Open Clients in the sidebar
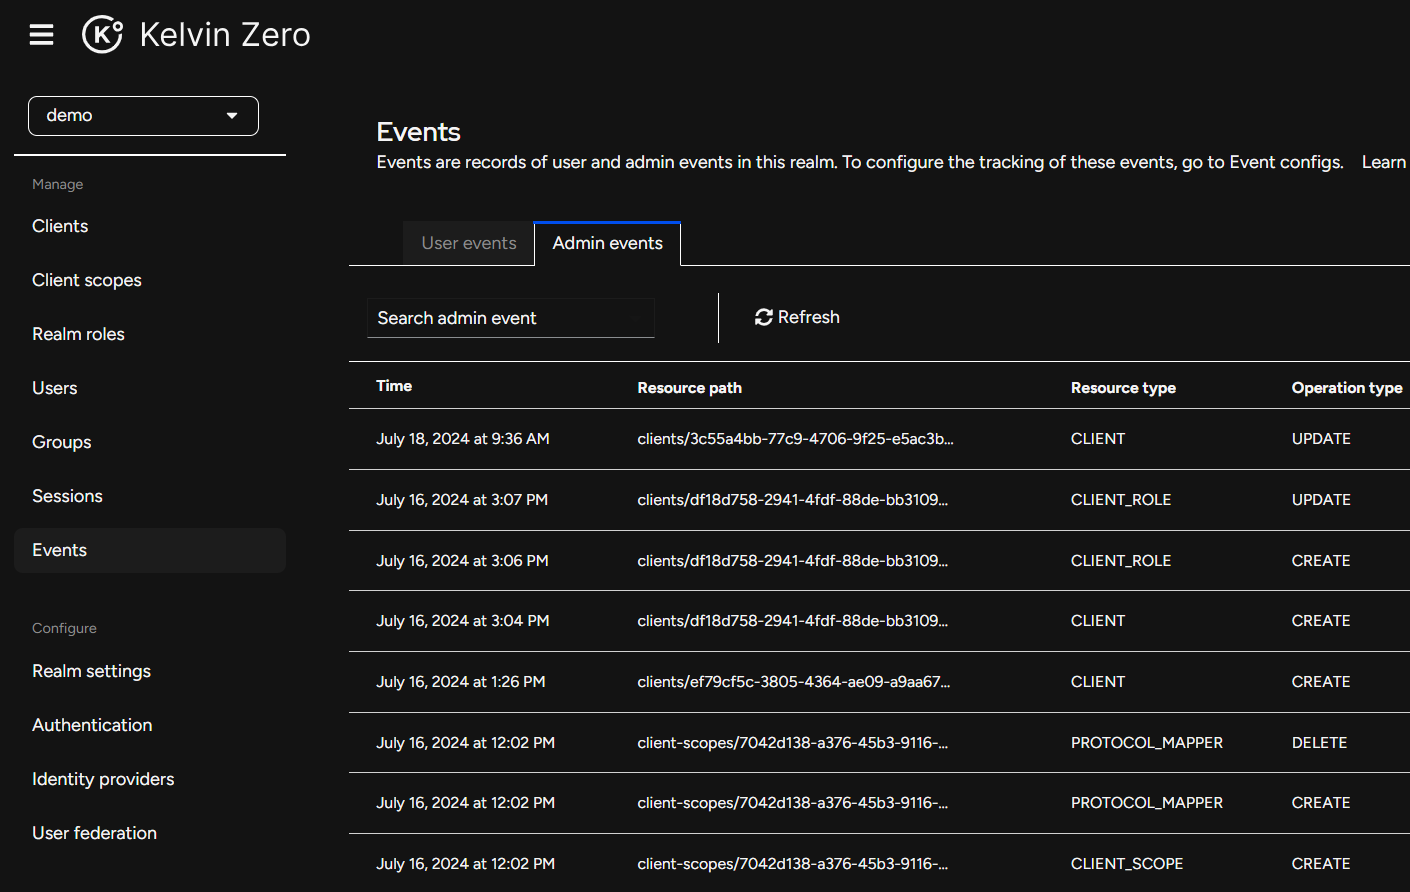The image size is (1410, 892). (x=60, y=226)
